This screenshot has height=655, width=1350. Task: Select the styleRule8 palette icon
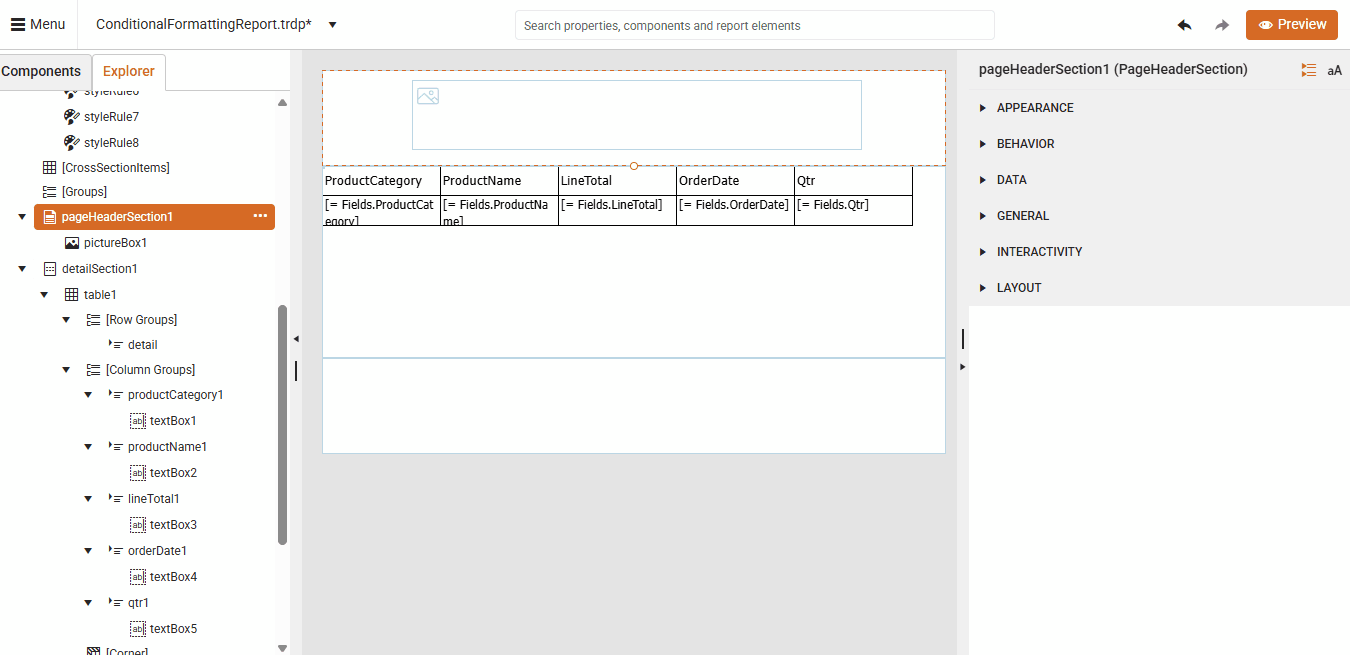coord(71,143)
